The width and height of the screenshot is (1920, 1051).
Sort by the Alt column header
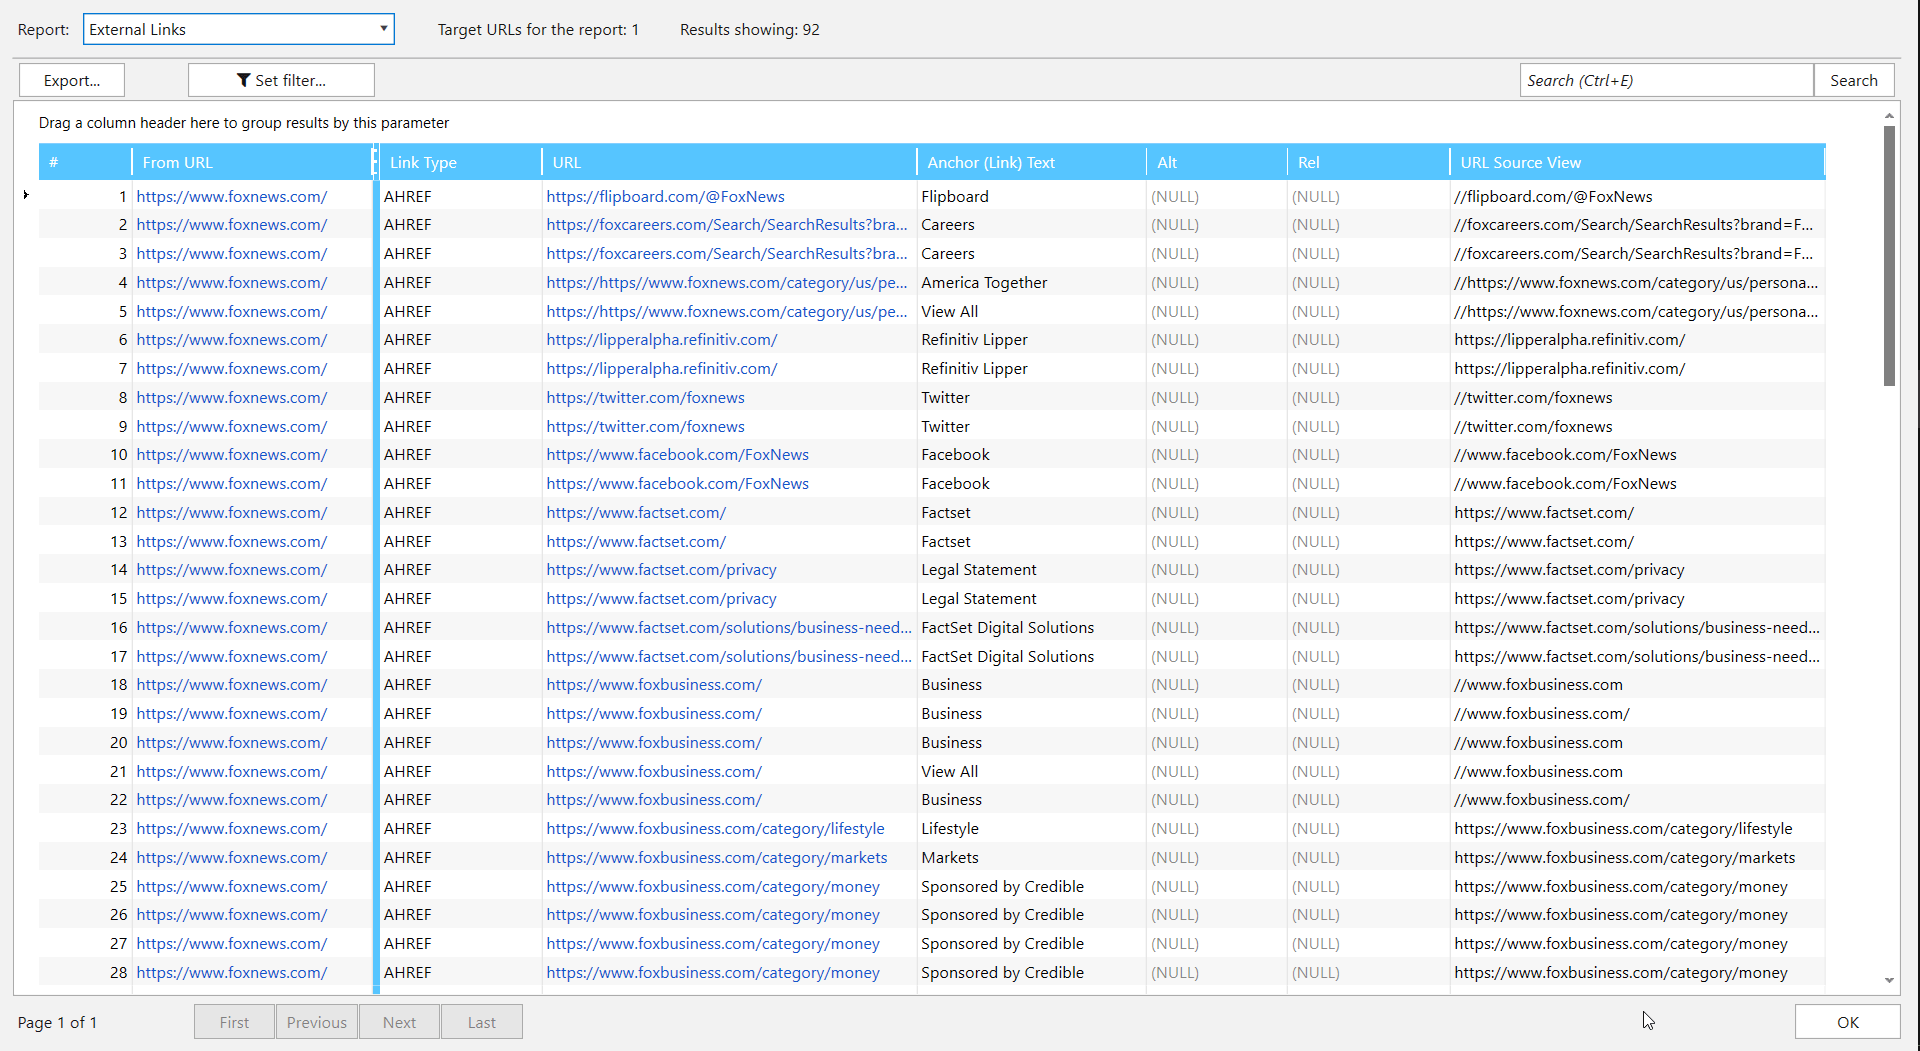tap(1217, 162)
